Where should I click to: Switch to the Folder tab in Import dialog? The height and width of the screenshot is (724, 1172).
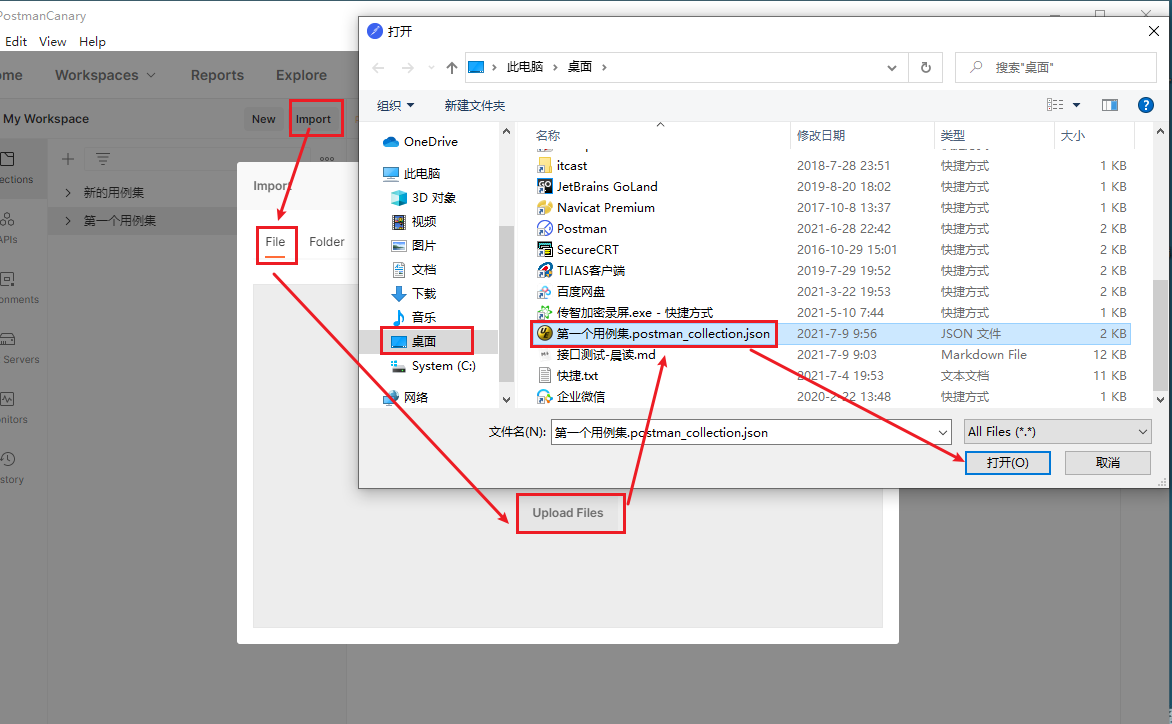[327, 241]
